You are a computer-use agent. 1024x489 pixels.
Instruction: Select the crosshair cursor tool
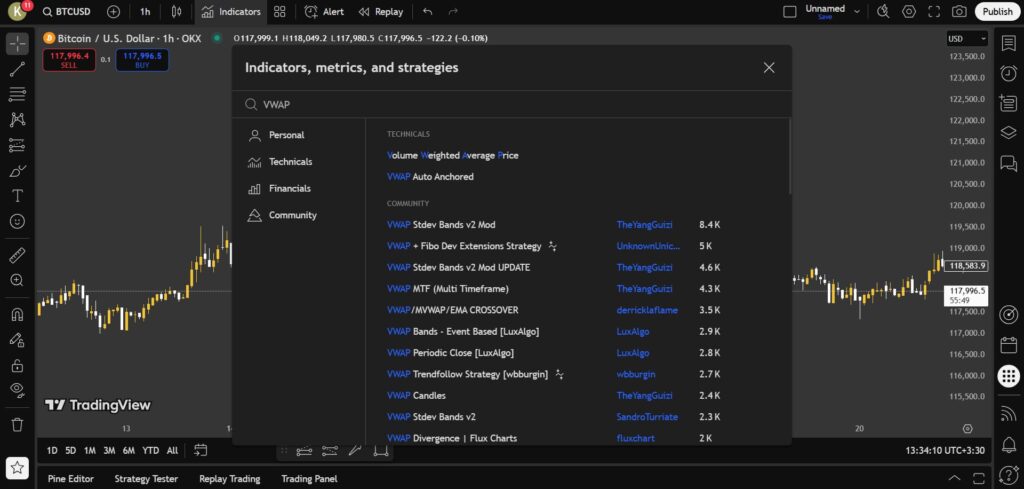point(18,44)
